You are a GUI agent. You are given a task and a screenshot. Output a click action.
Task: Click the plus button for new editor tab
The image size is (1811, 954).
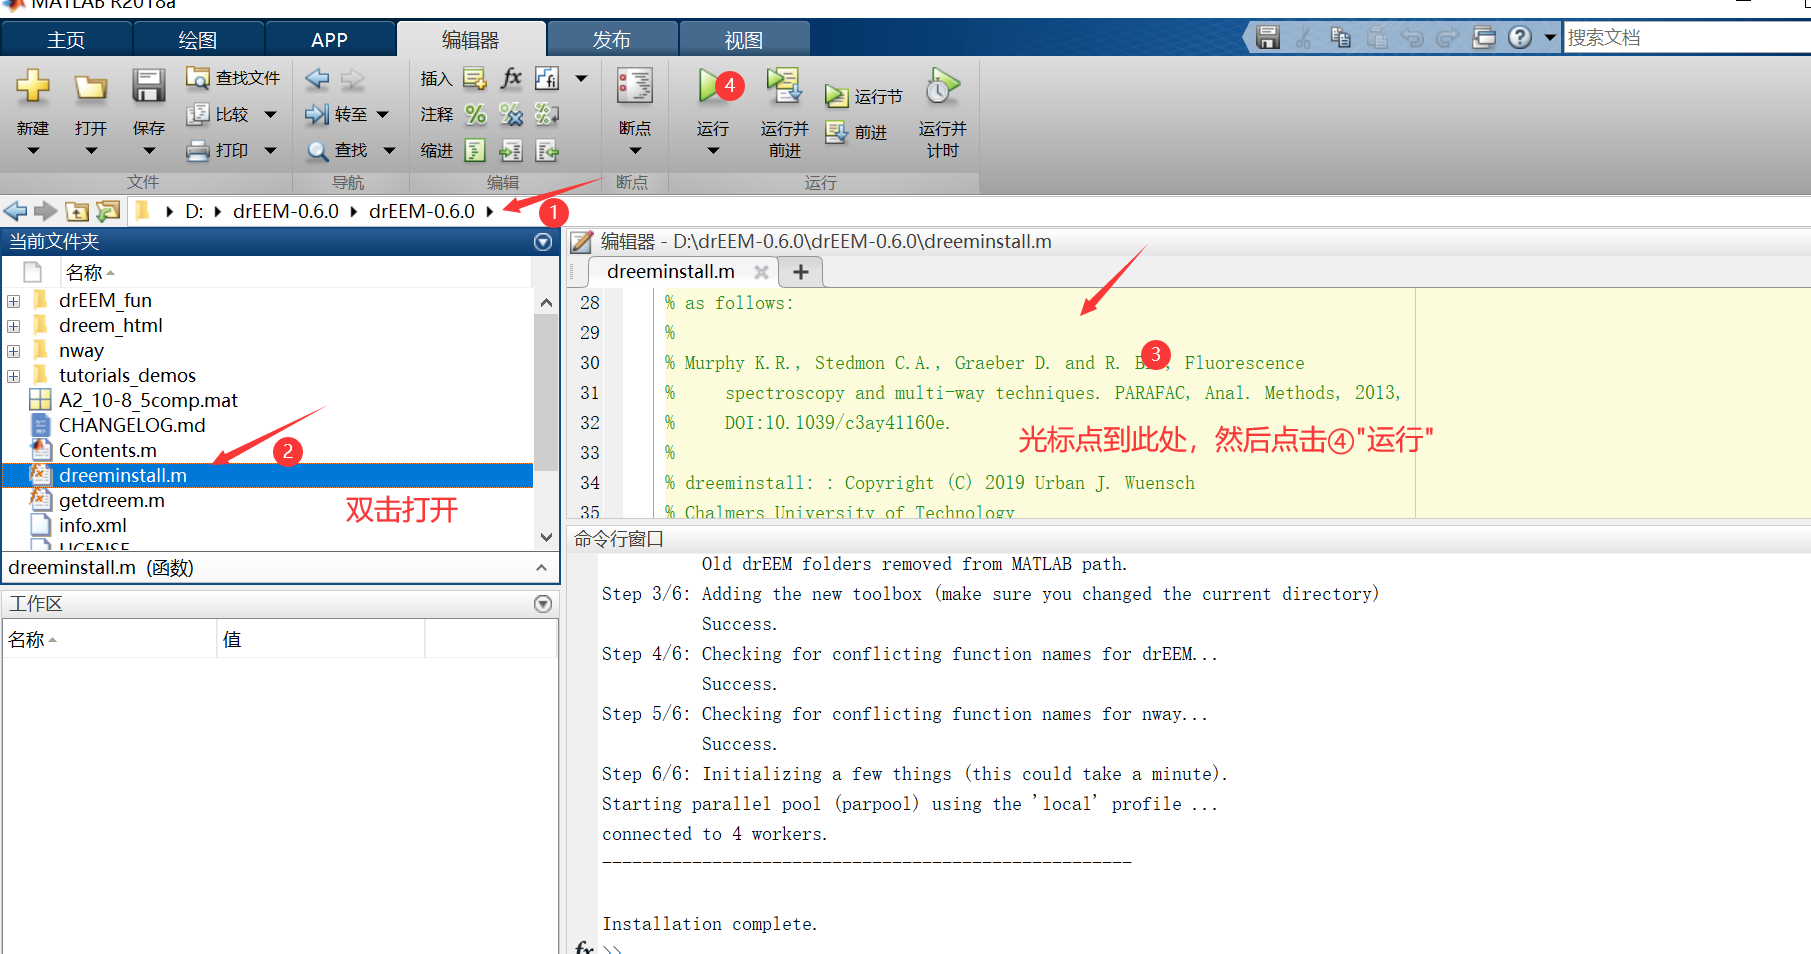(x=800, y=272)
